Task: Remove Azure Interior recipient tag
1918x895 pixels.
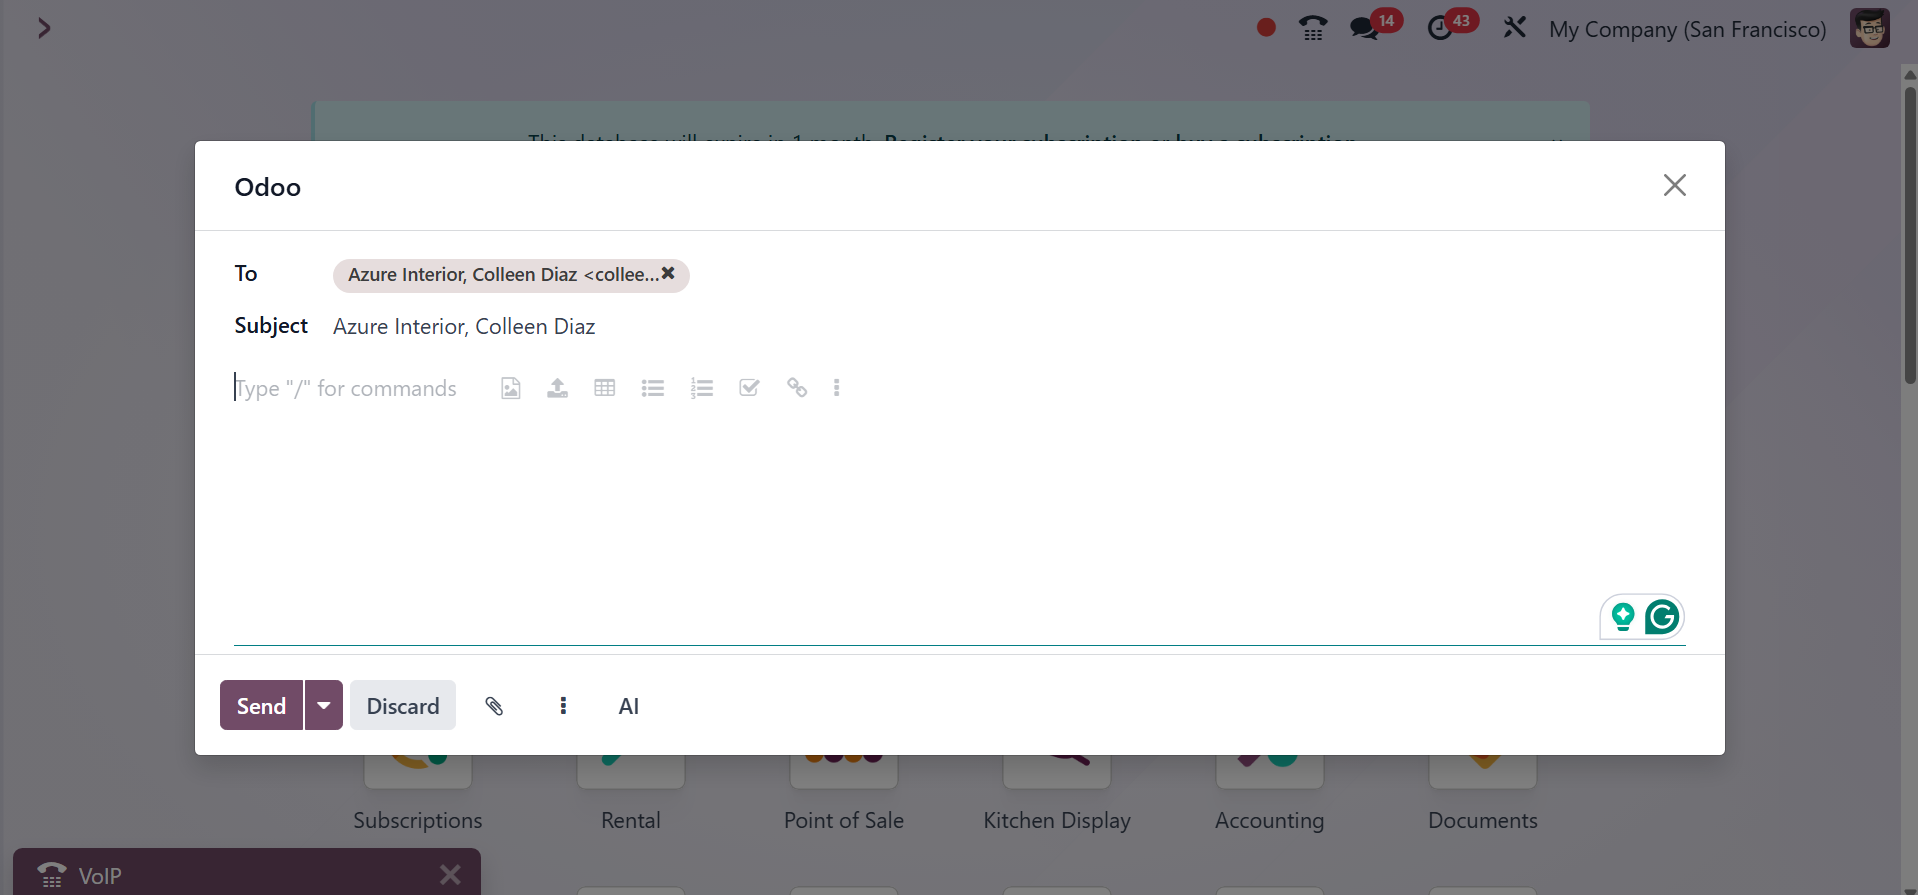Action: 668,273
